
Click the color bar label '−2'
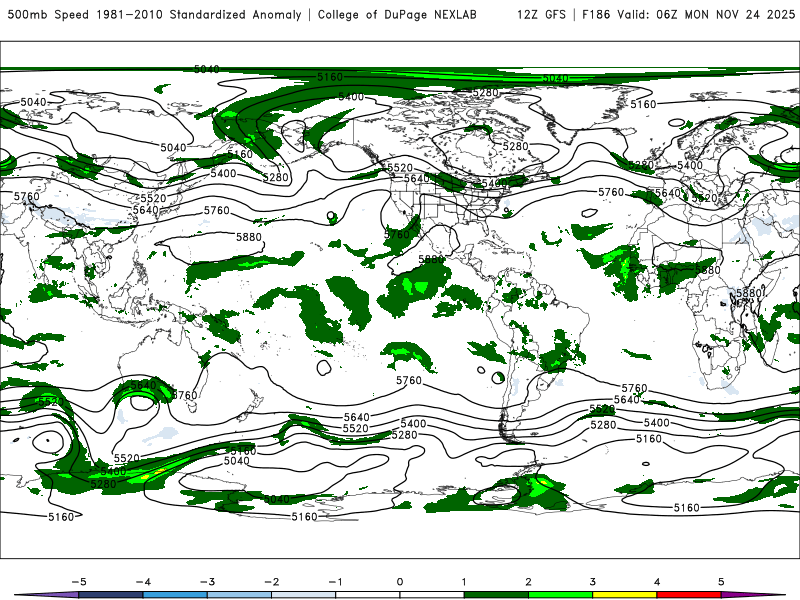[271, 582]
